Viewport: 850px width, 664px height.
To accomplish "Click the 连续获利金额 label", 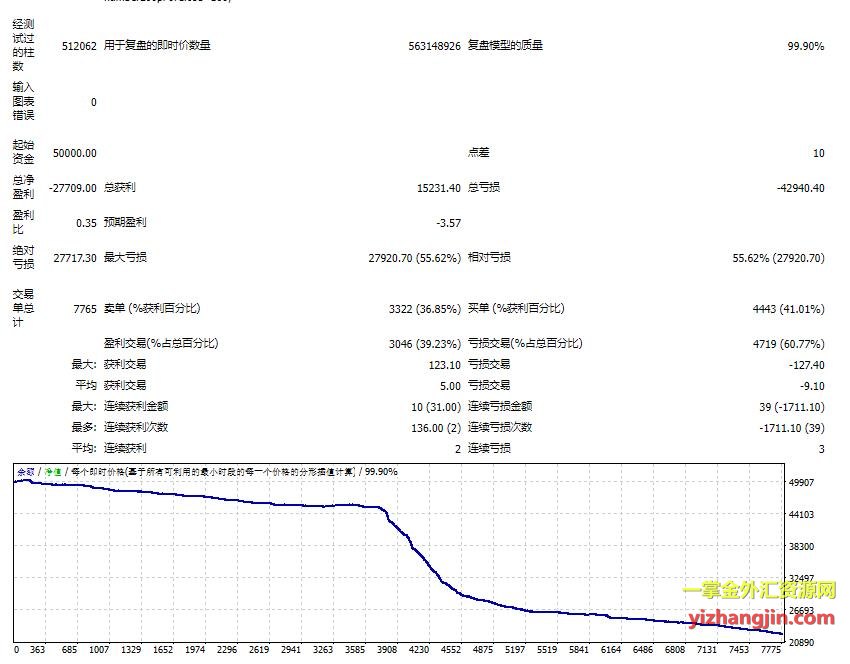I will pos(136,407).
